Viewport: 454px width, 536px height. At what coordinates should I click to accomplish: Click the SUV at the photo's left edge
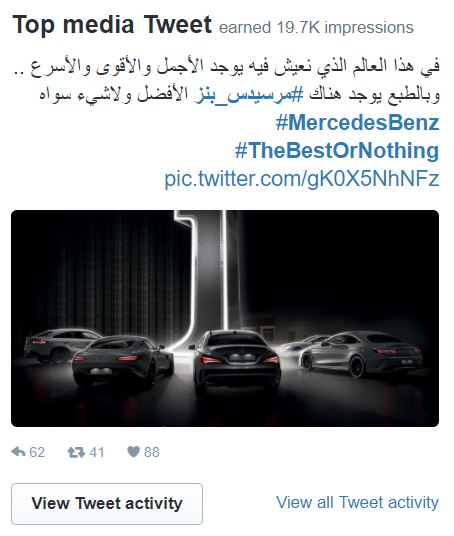[x=58, y=344]
